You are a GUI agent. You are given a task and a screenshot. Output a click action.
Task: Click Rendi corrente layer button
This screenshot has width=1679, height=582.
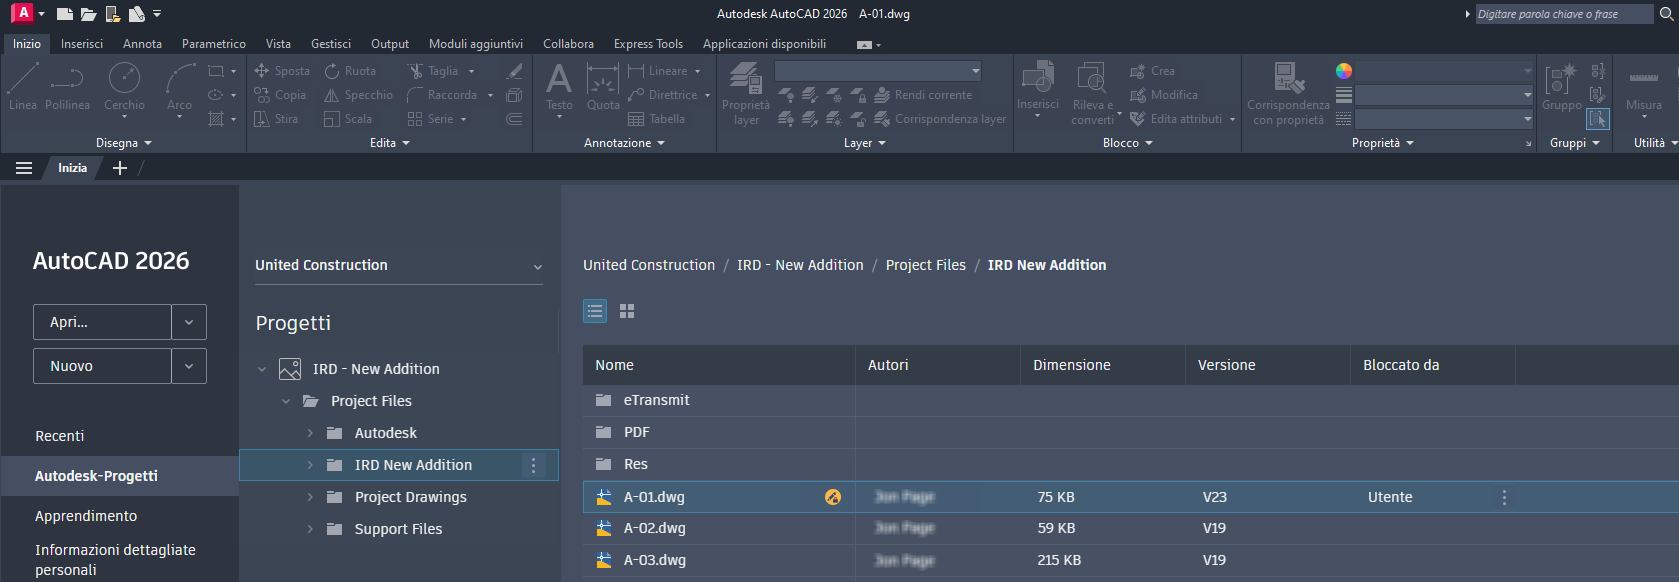coord(923,95)
